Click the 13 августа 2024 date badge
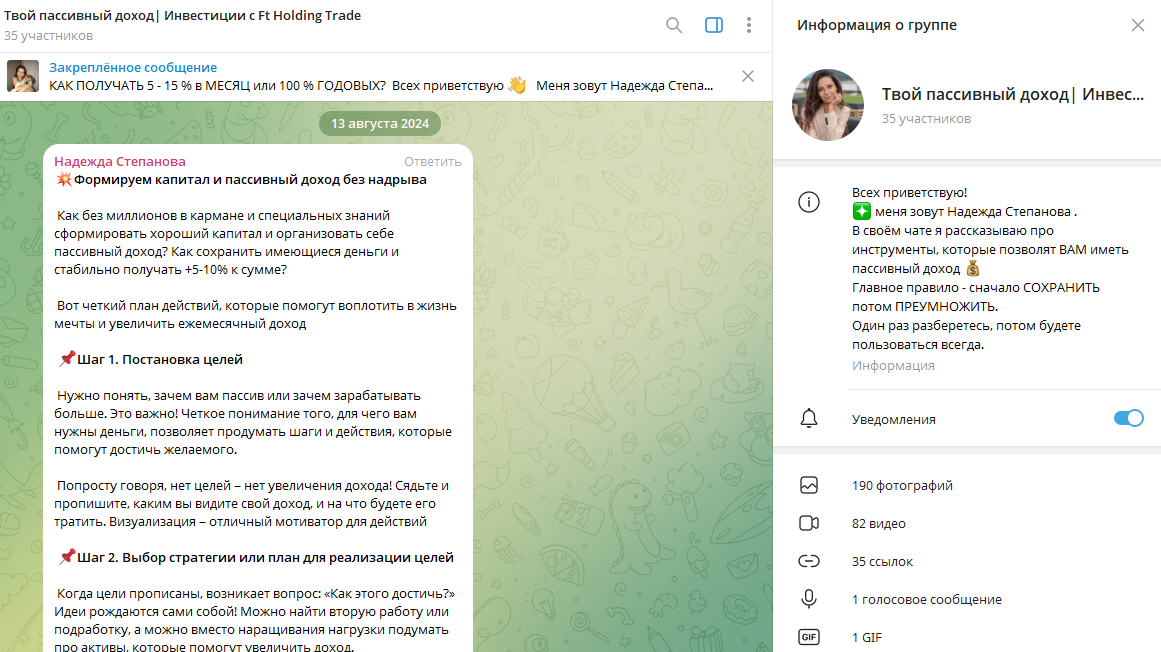The height and width of the screenshot is (652, 1161). (x=380, y=124)
